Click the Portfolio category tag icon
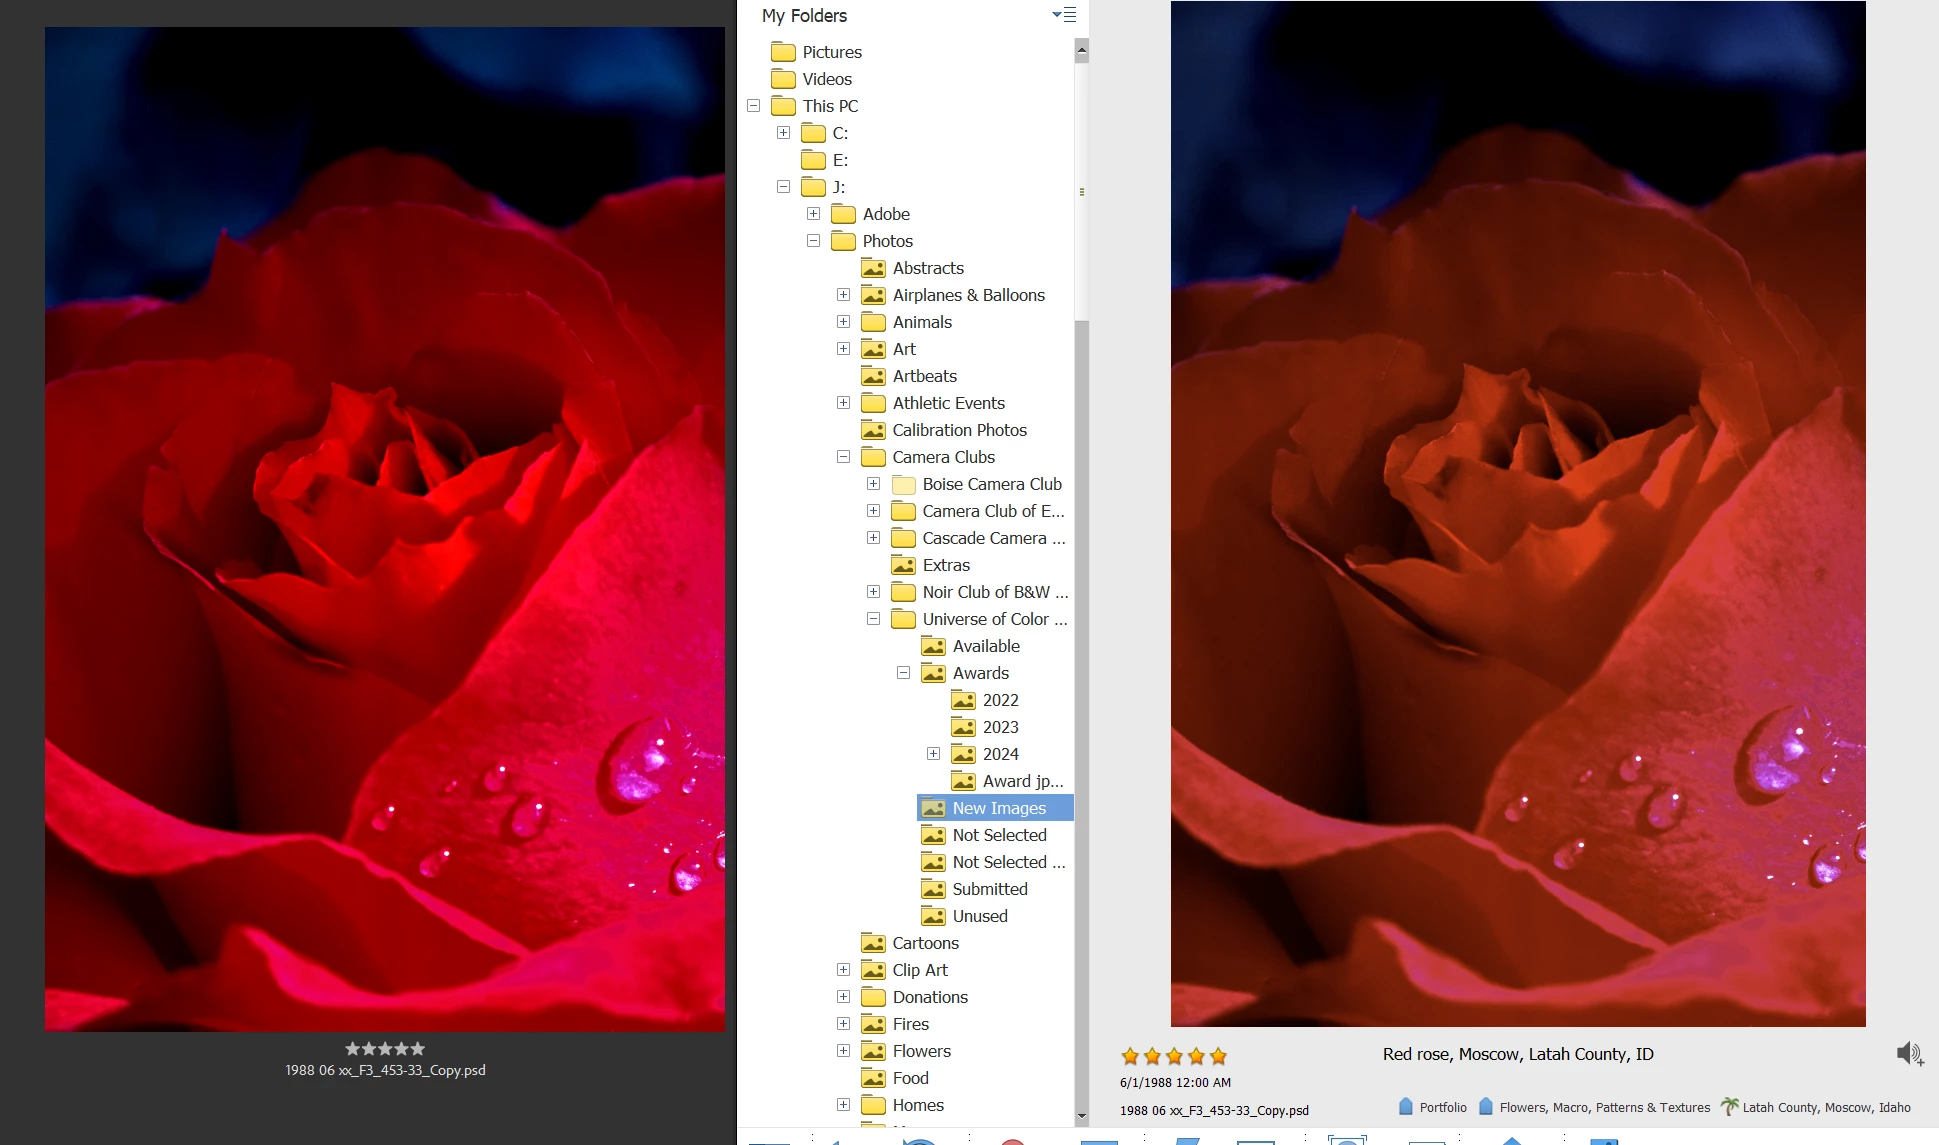Viewport: 1939px width, 1145px height. (1406, 1106)
